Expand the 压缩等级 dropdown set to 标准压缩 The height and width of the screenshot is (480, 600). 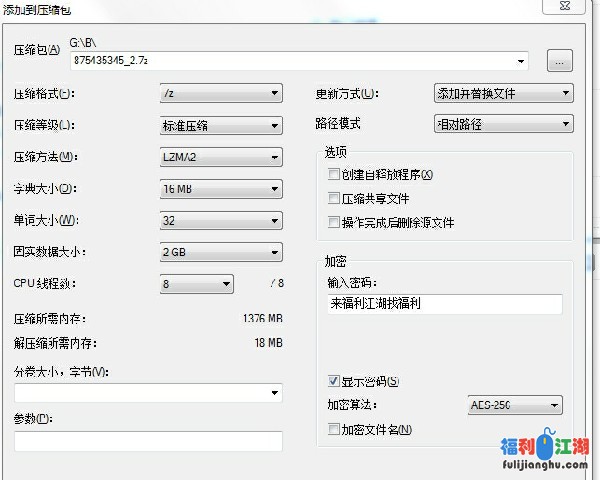221,126
